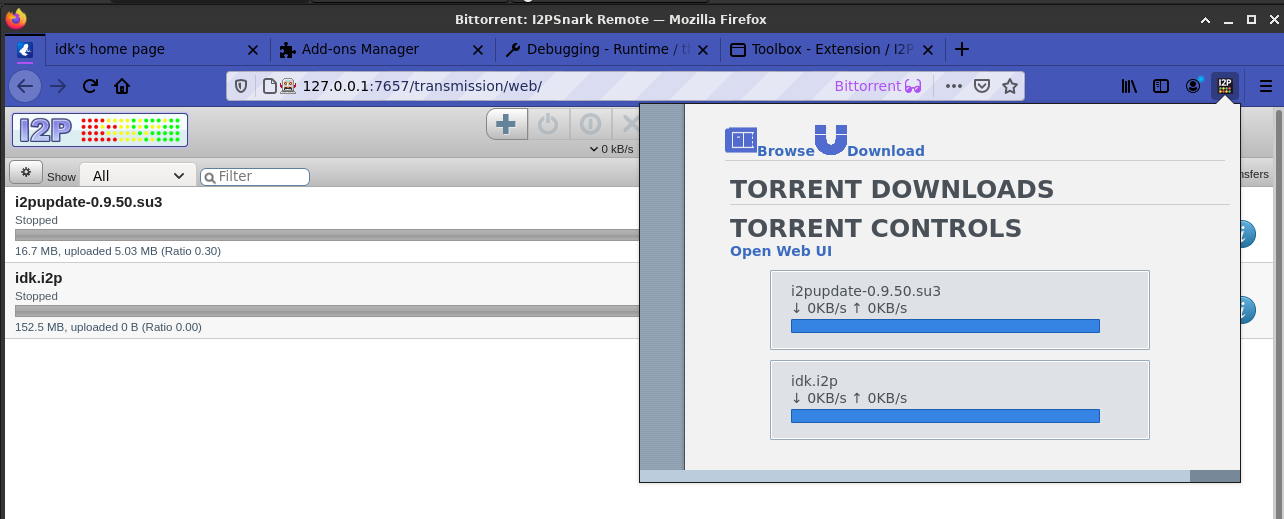Add a torrent with the plus button
This screenshot has height=519, width=1284.
[x=507, y=124]
